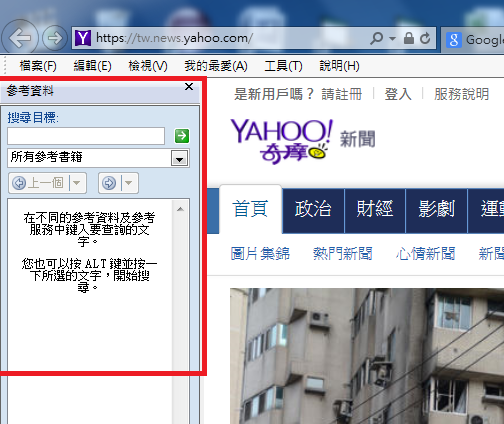Click the 心情新聞 link
This screenshot has width=504, height=424.
426,254
